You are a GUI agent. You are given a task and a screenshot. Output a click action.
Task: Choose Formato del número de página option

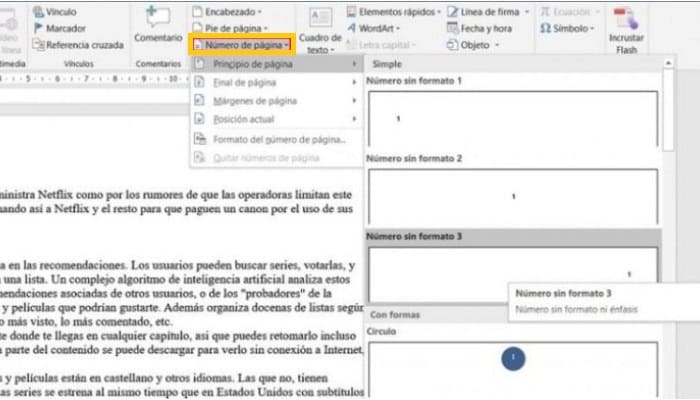coord(276,139)
